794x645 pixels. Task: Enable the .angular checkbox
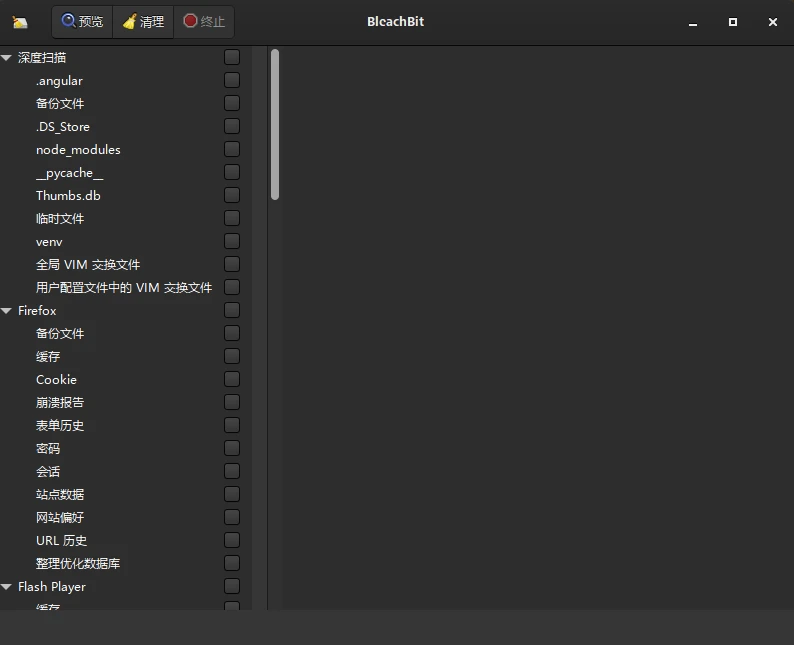(x=232, y=80)
